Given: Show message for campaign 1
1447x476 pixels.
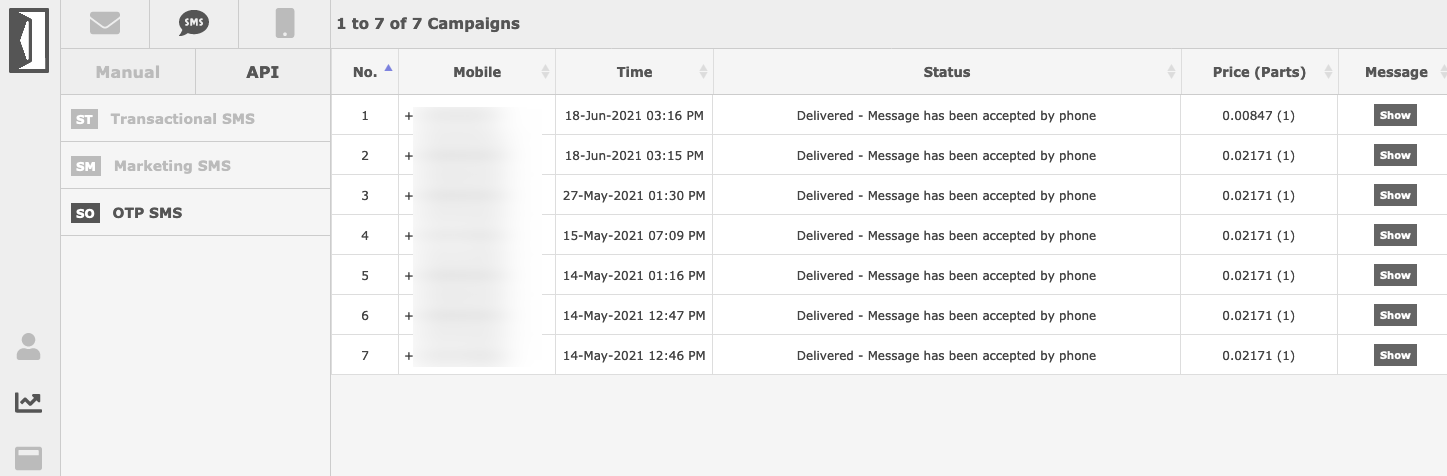Looking at the screenshot, I should click(1395, 115).
